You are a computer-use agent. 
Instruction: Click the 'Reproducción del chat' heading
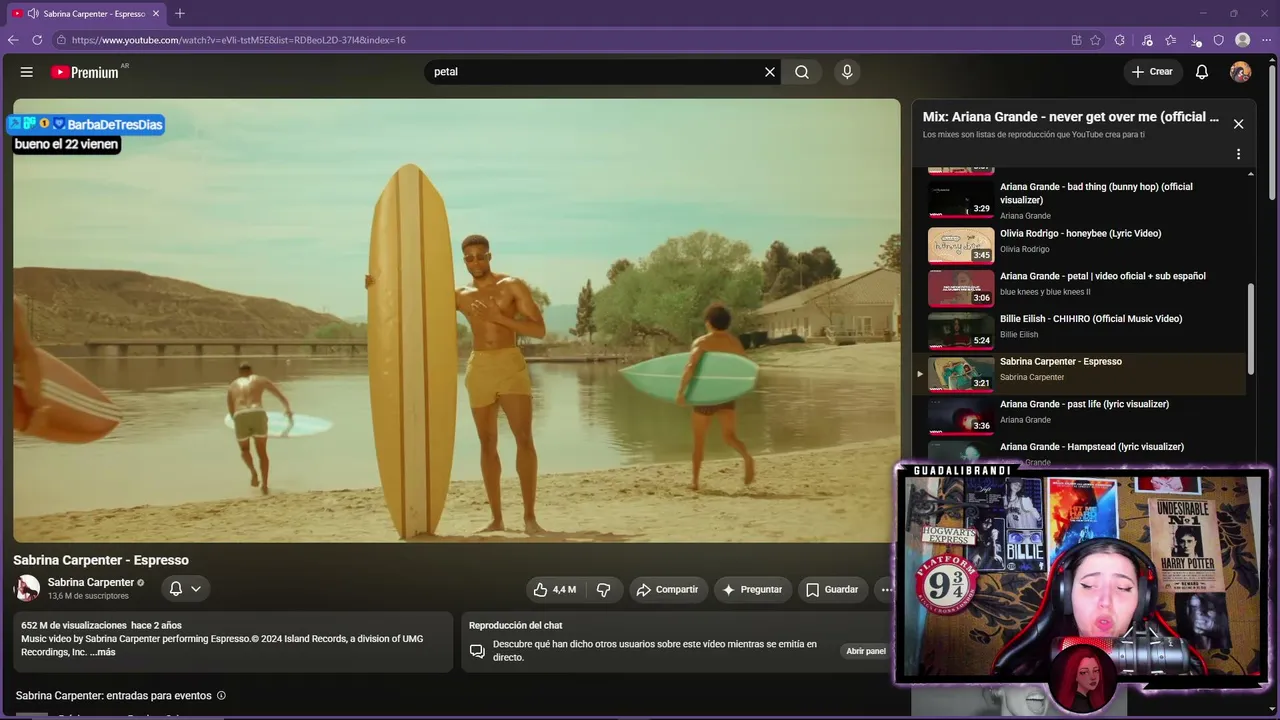[515, 625]
